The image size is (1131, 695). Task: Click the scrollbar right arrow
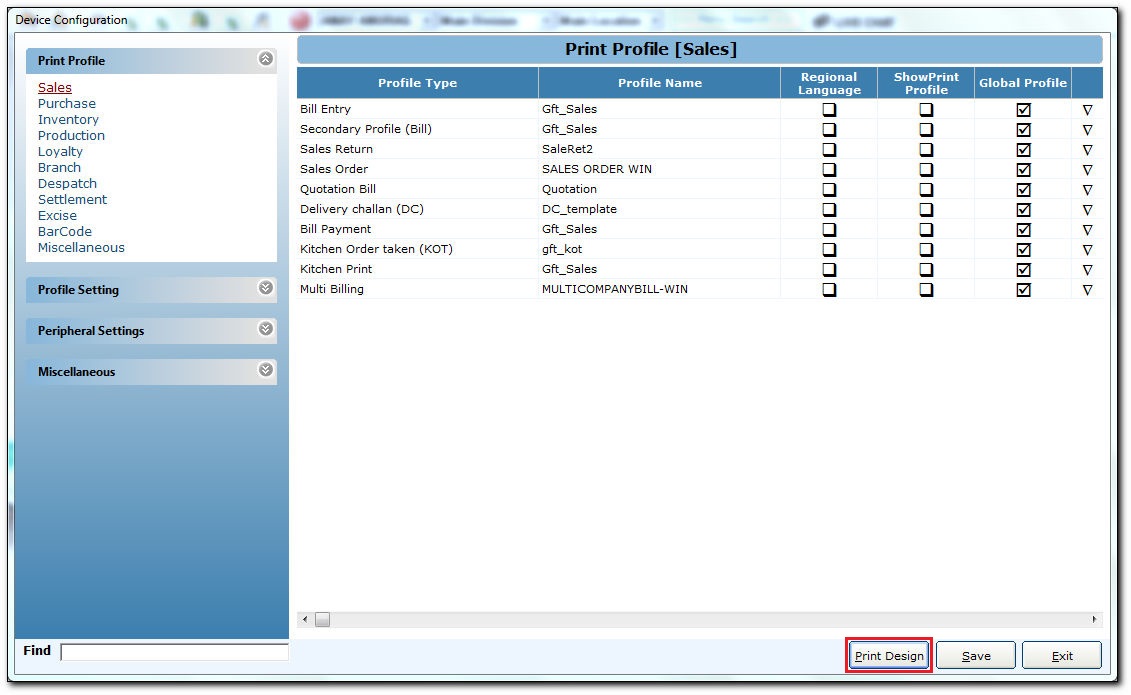[1094, 620]
